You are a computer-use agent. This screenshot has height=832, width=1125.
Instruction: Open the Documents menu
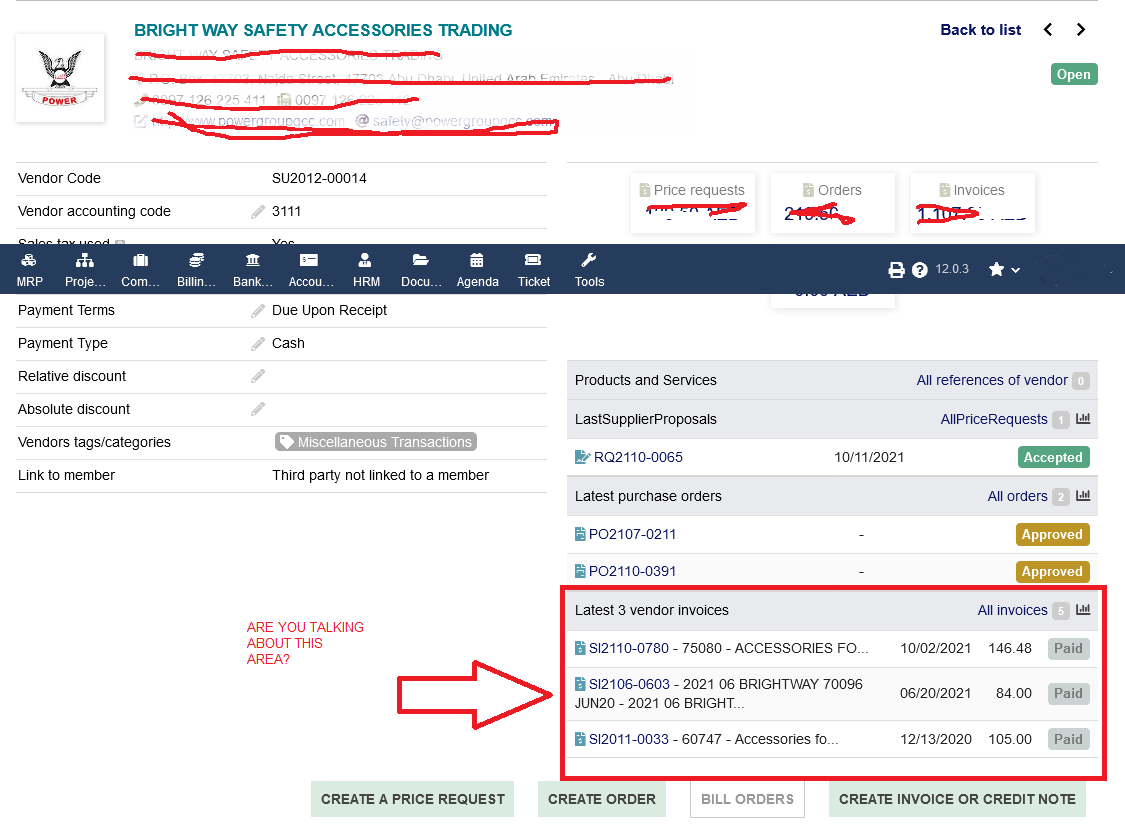421,270
